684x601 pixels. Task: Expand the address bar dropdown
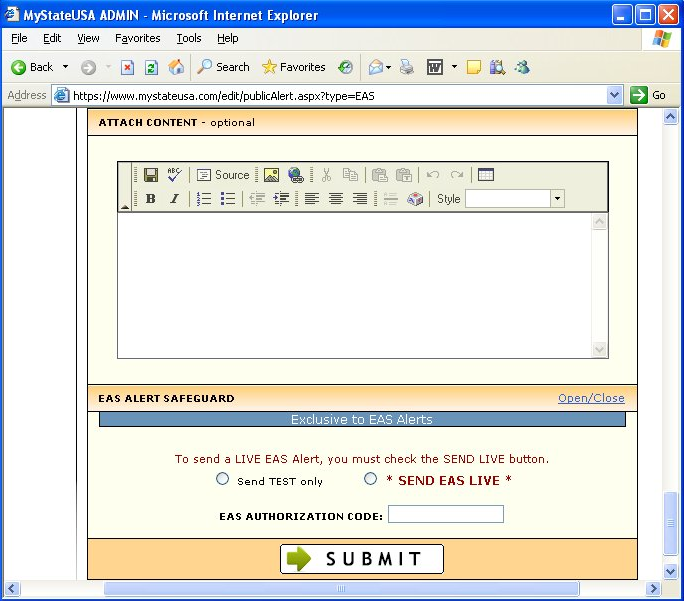[614, 95]
